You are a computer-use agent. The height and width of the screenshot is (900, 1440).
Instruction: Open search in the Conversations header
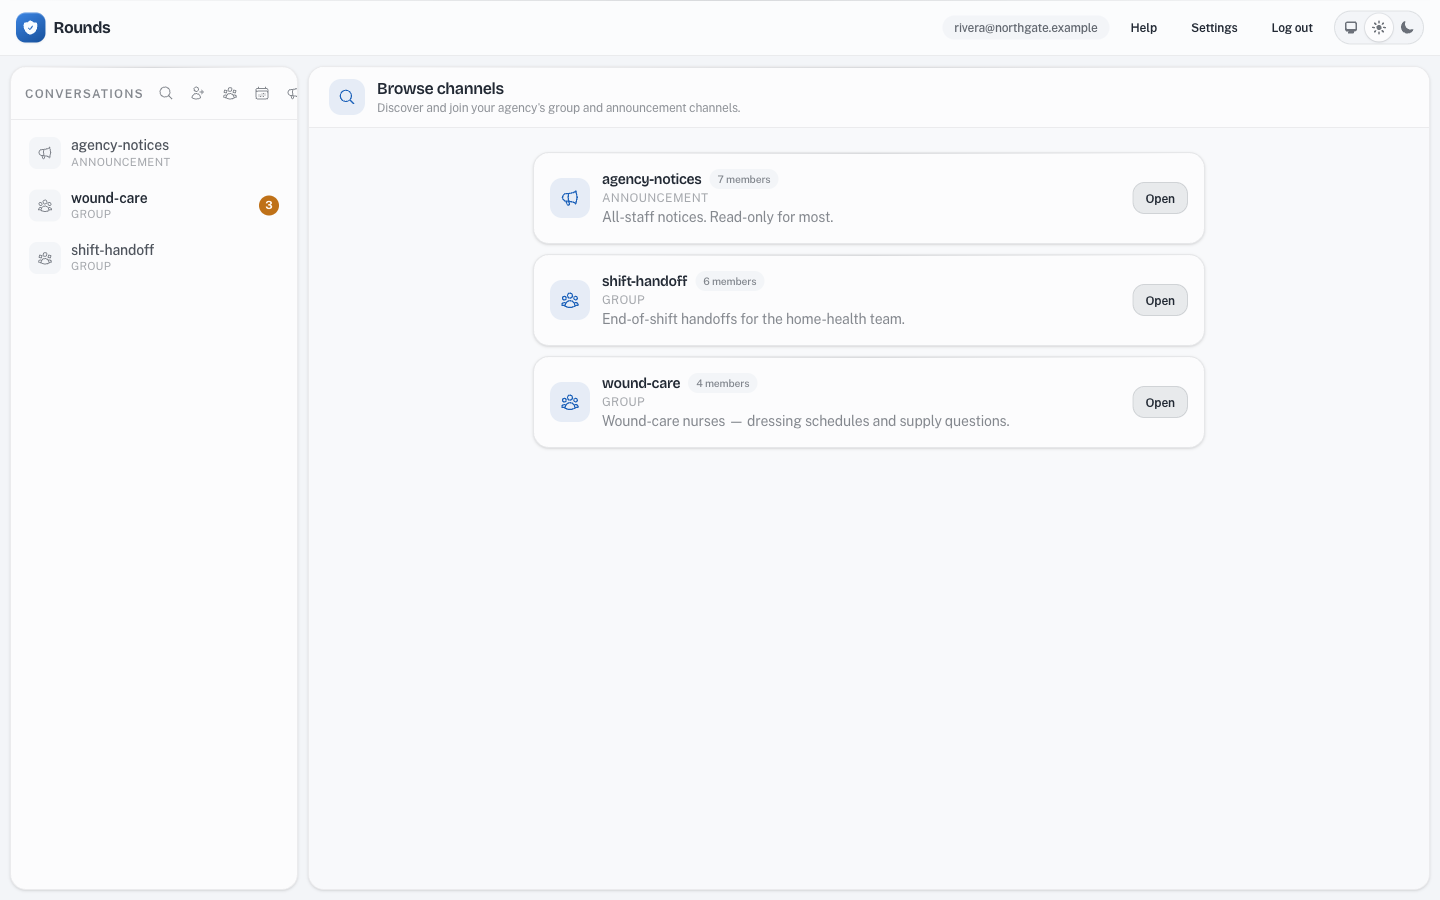(166, 93)
